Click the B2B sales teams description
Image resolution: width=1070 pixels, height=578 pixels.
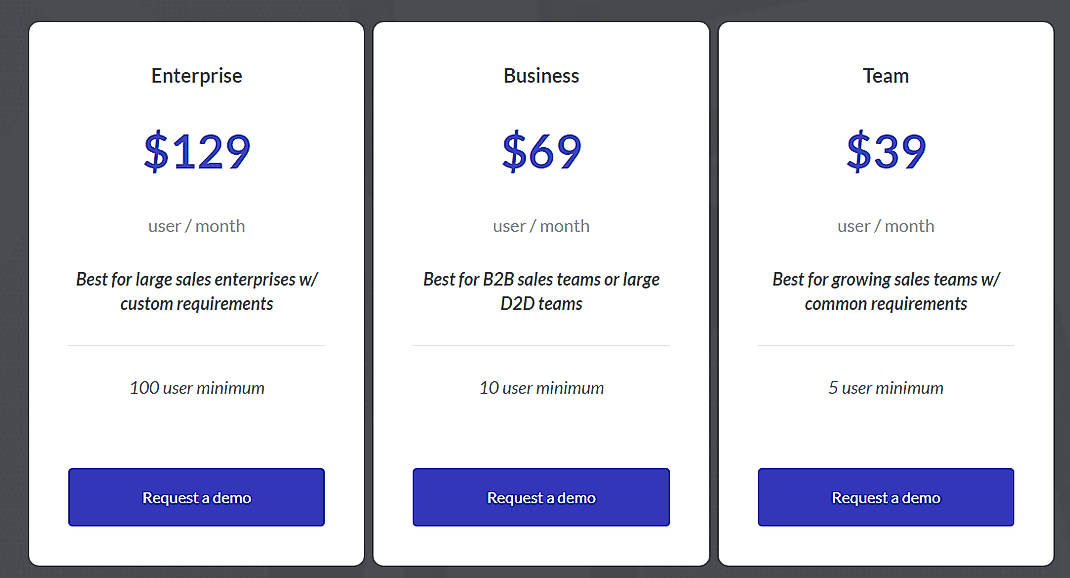coord(541,291)
